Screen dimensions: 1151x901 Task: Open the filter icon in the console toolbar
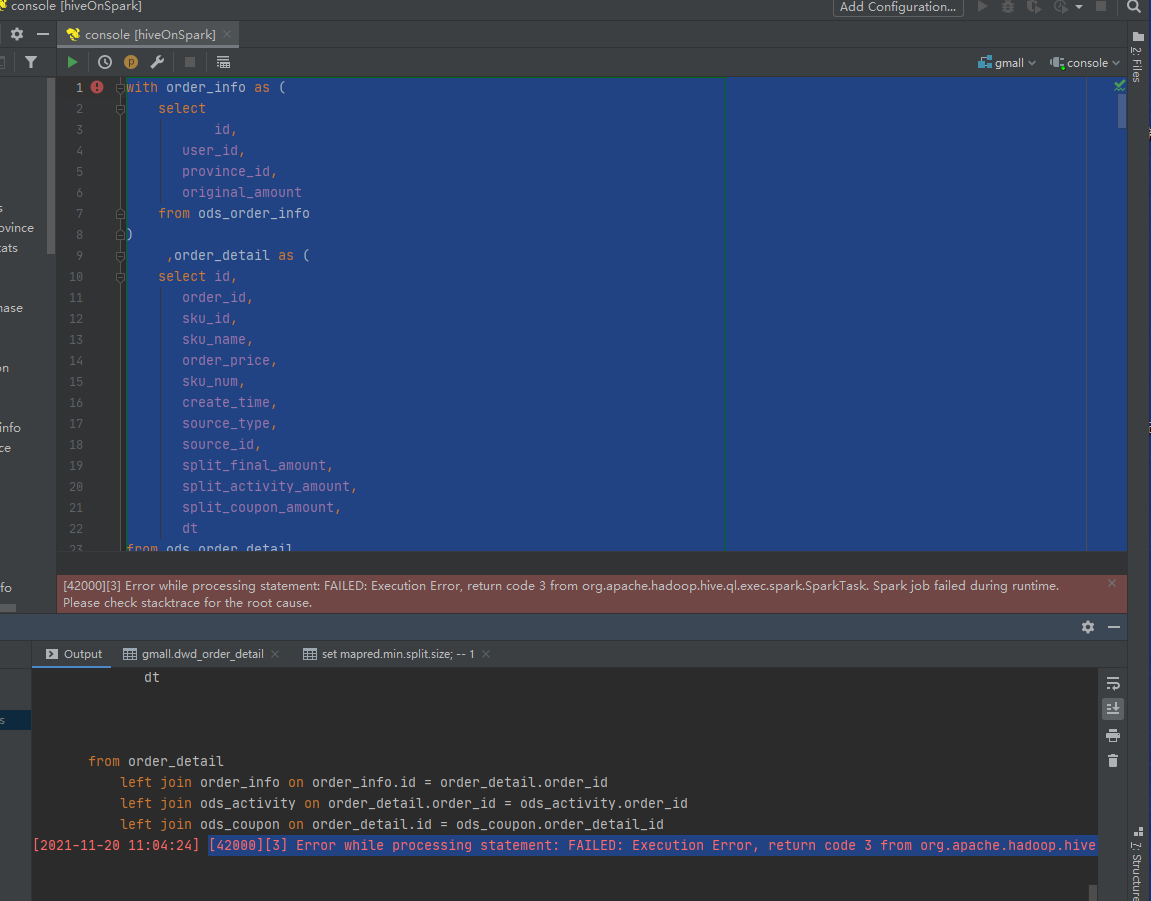pos(31,61)
